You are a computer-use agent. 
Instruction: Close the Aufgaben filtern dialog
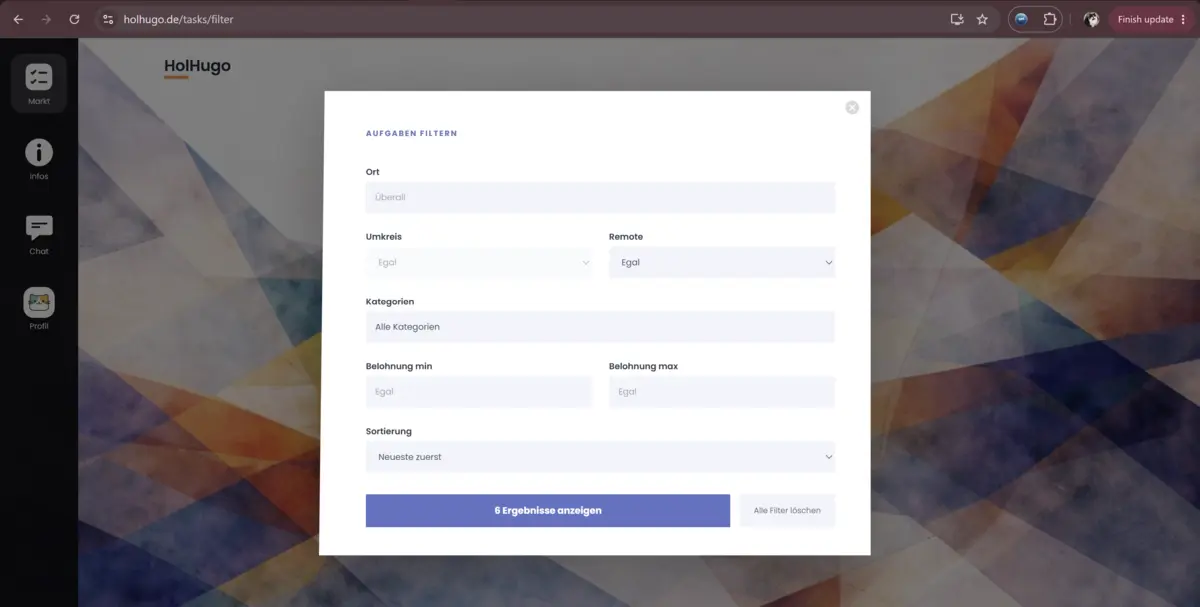coord(852,108)
